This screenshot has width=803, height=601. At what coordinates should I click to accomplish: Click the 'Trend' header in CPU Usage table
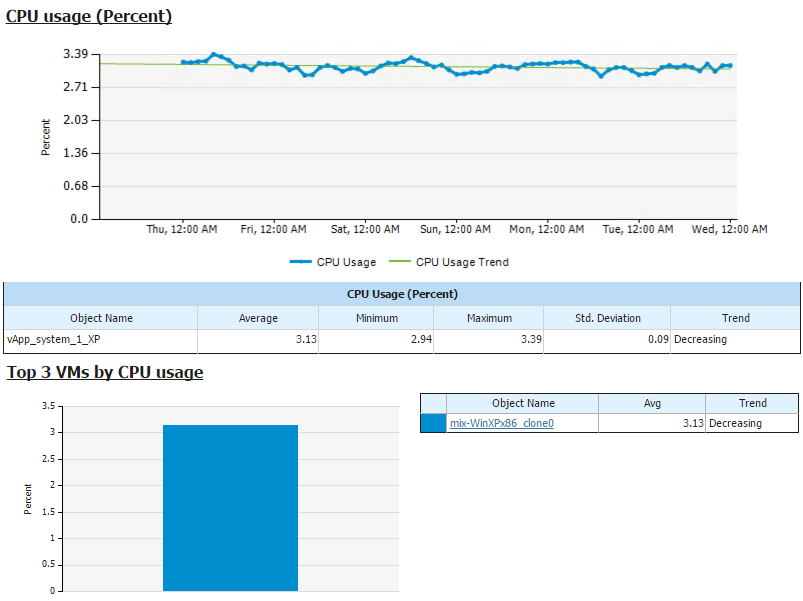click(735, 318)
